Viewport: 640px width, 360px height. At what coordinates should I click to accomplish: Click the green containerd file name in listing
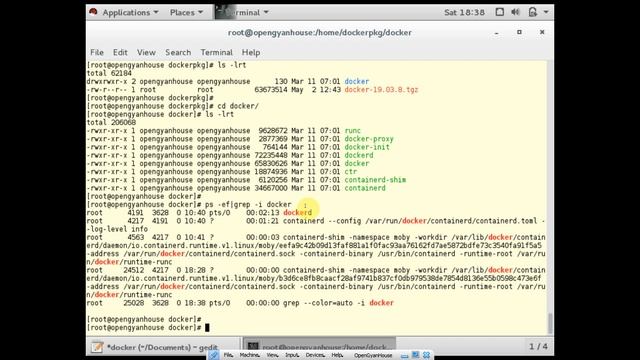pyautogui.click(x=365, y=188)
